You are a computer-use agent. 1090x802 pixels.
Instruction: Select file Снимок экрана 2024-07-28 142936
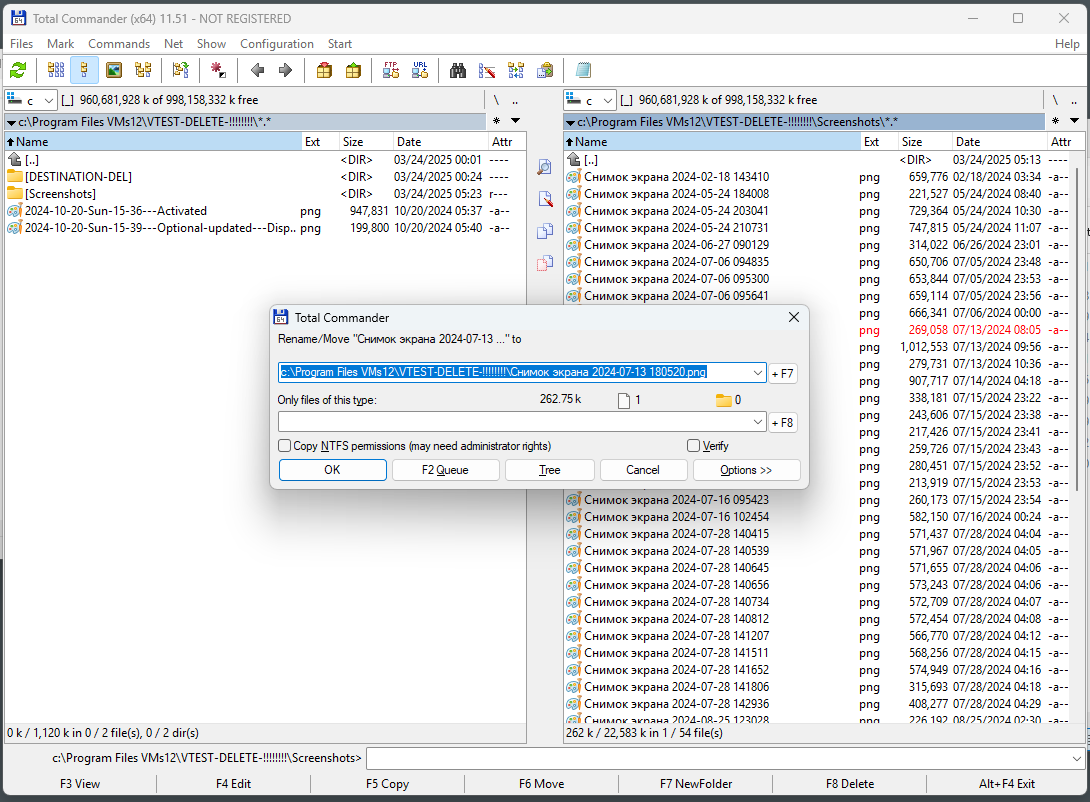click(x=676, y=703)
